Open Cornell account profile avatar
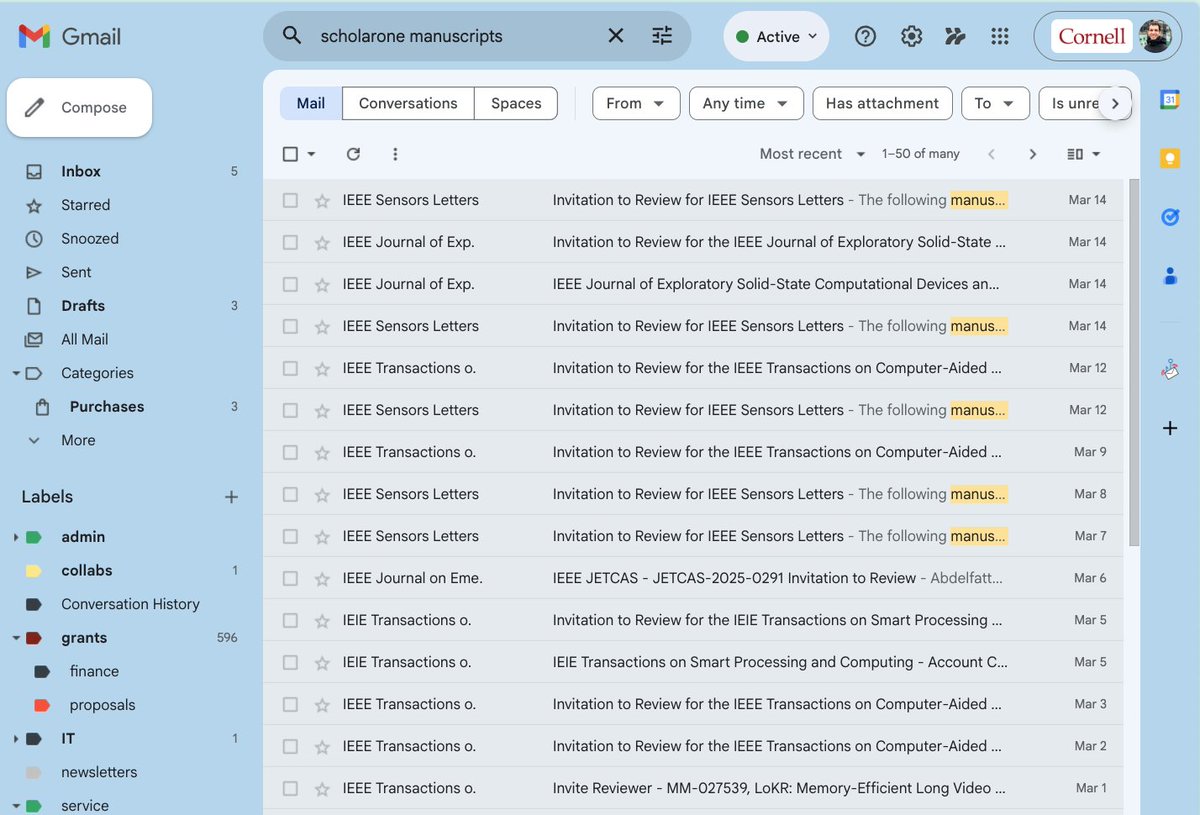 point(1154,36)
